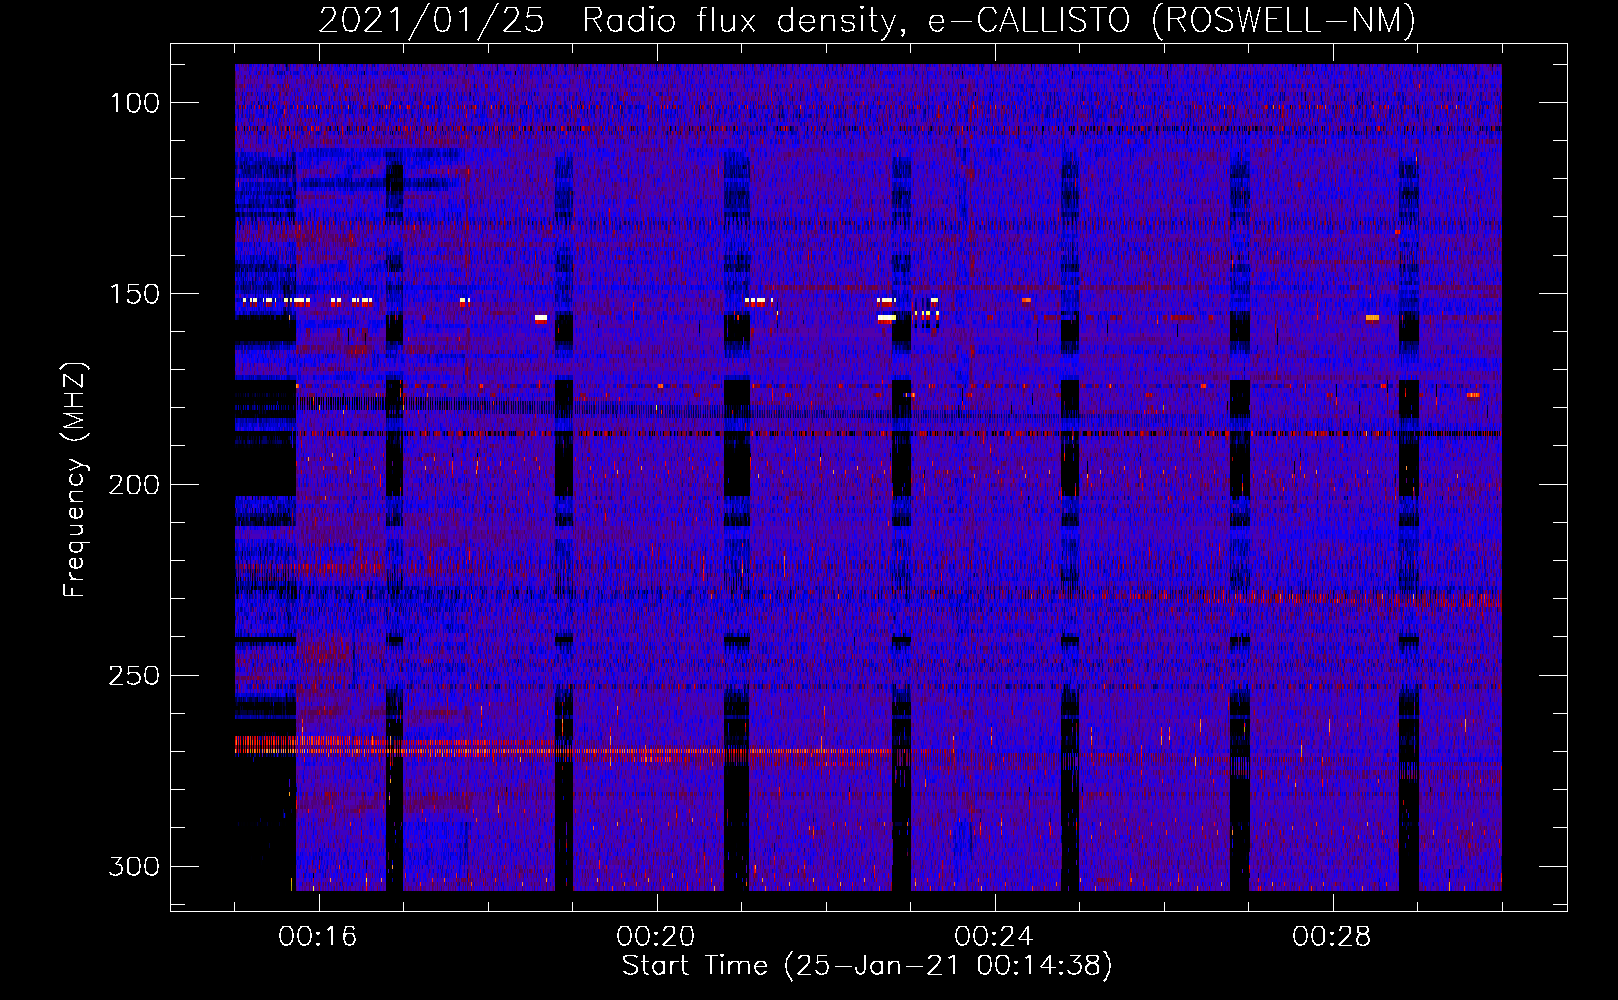Viewport: 1618px width, 1000px height.
Task: Click the time tick label "00:28"
Action: 1332,937
